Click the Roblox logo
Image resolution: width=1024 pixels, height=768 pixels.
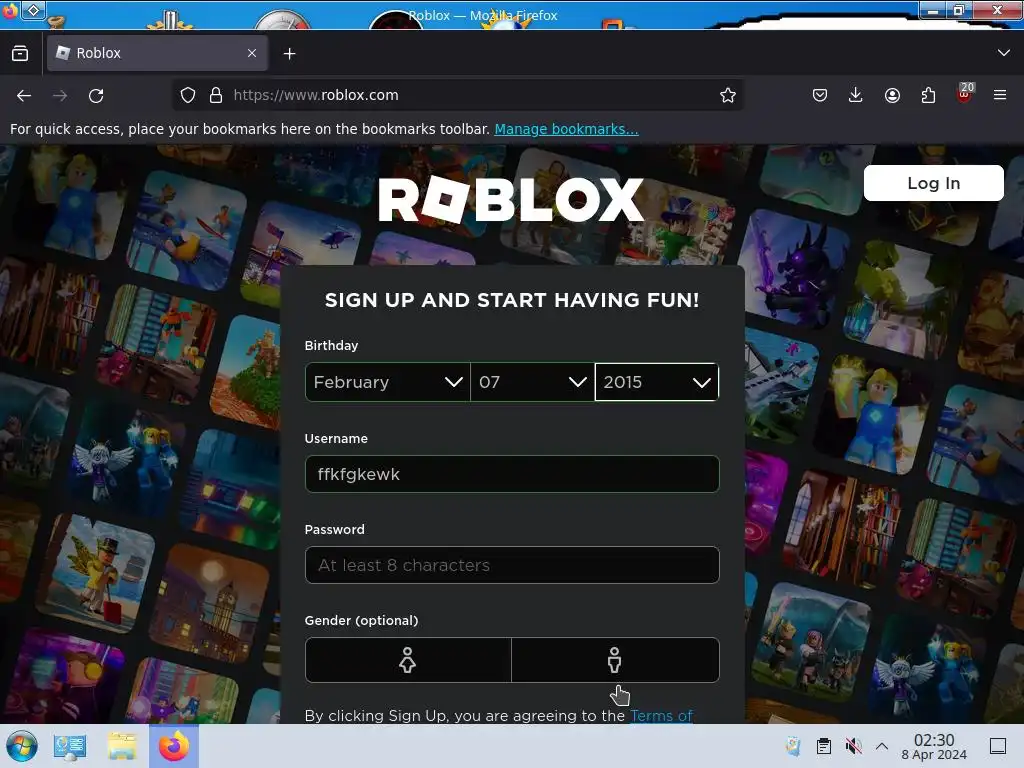click(x=511, y=200)
